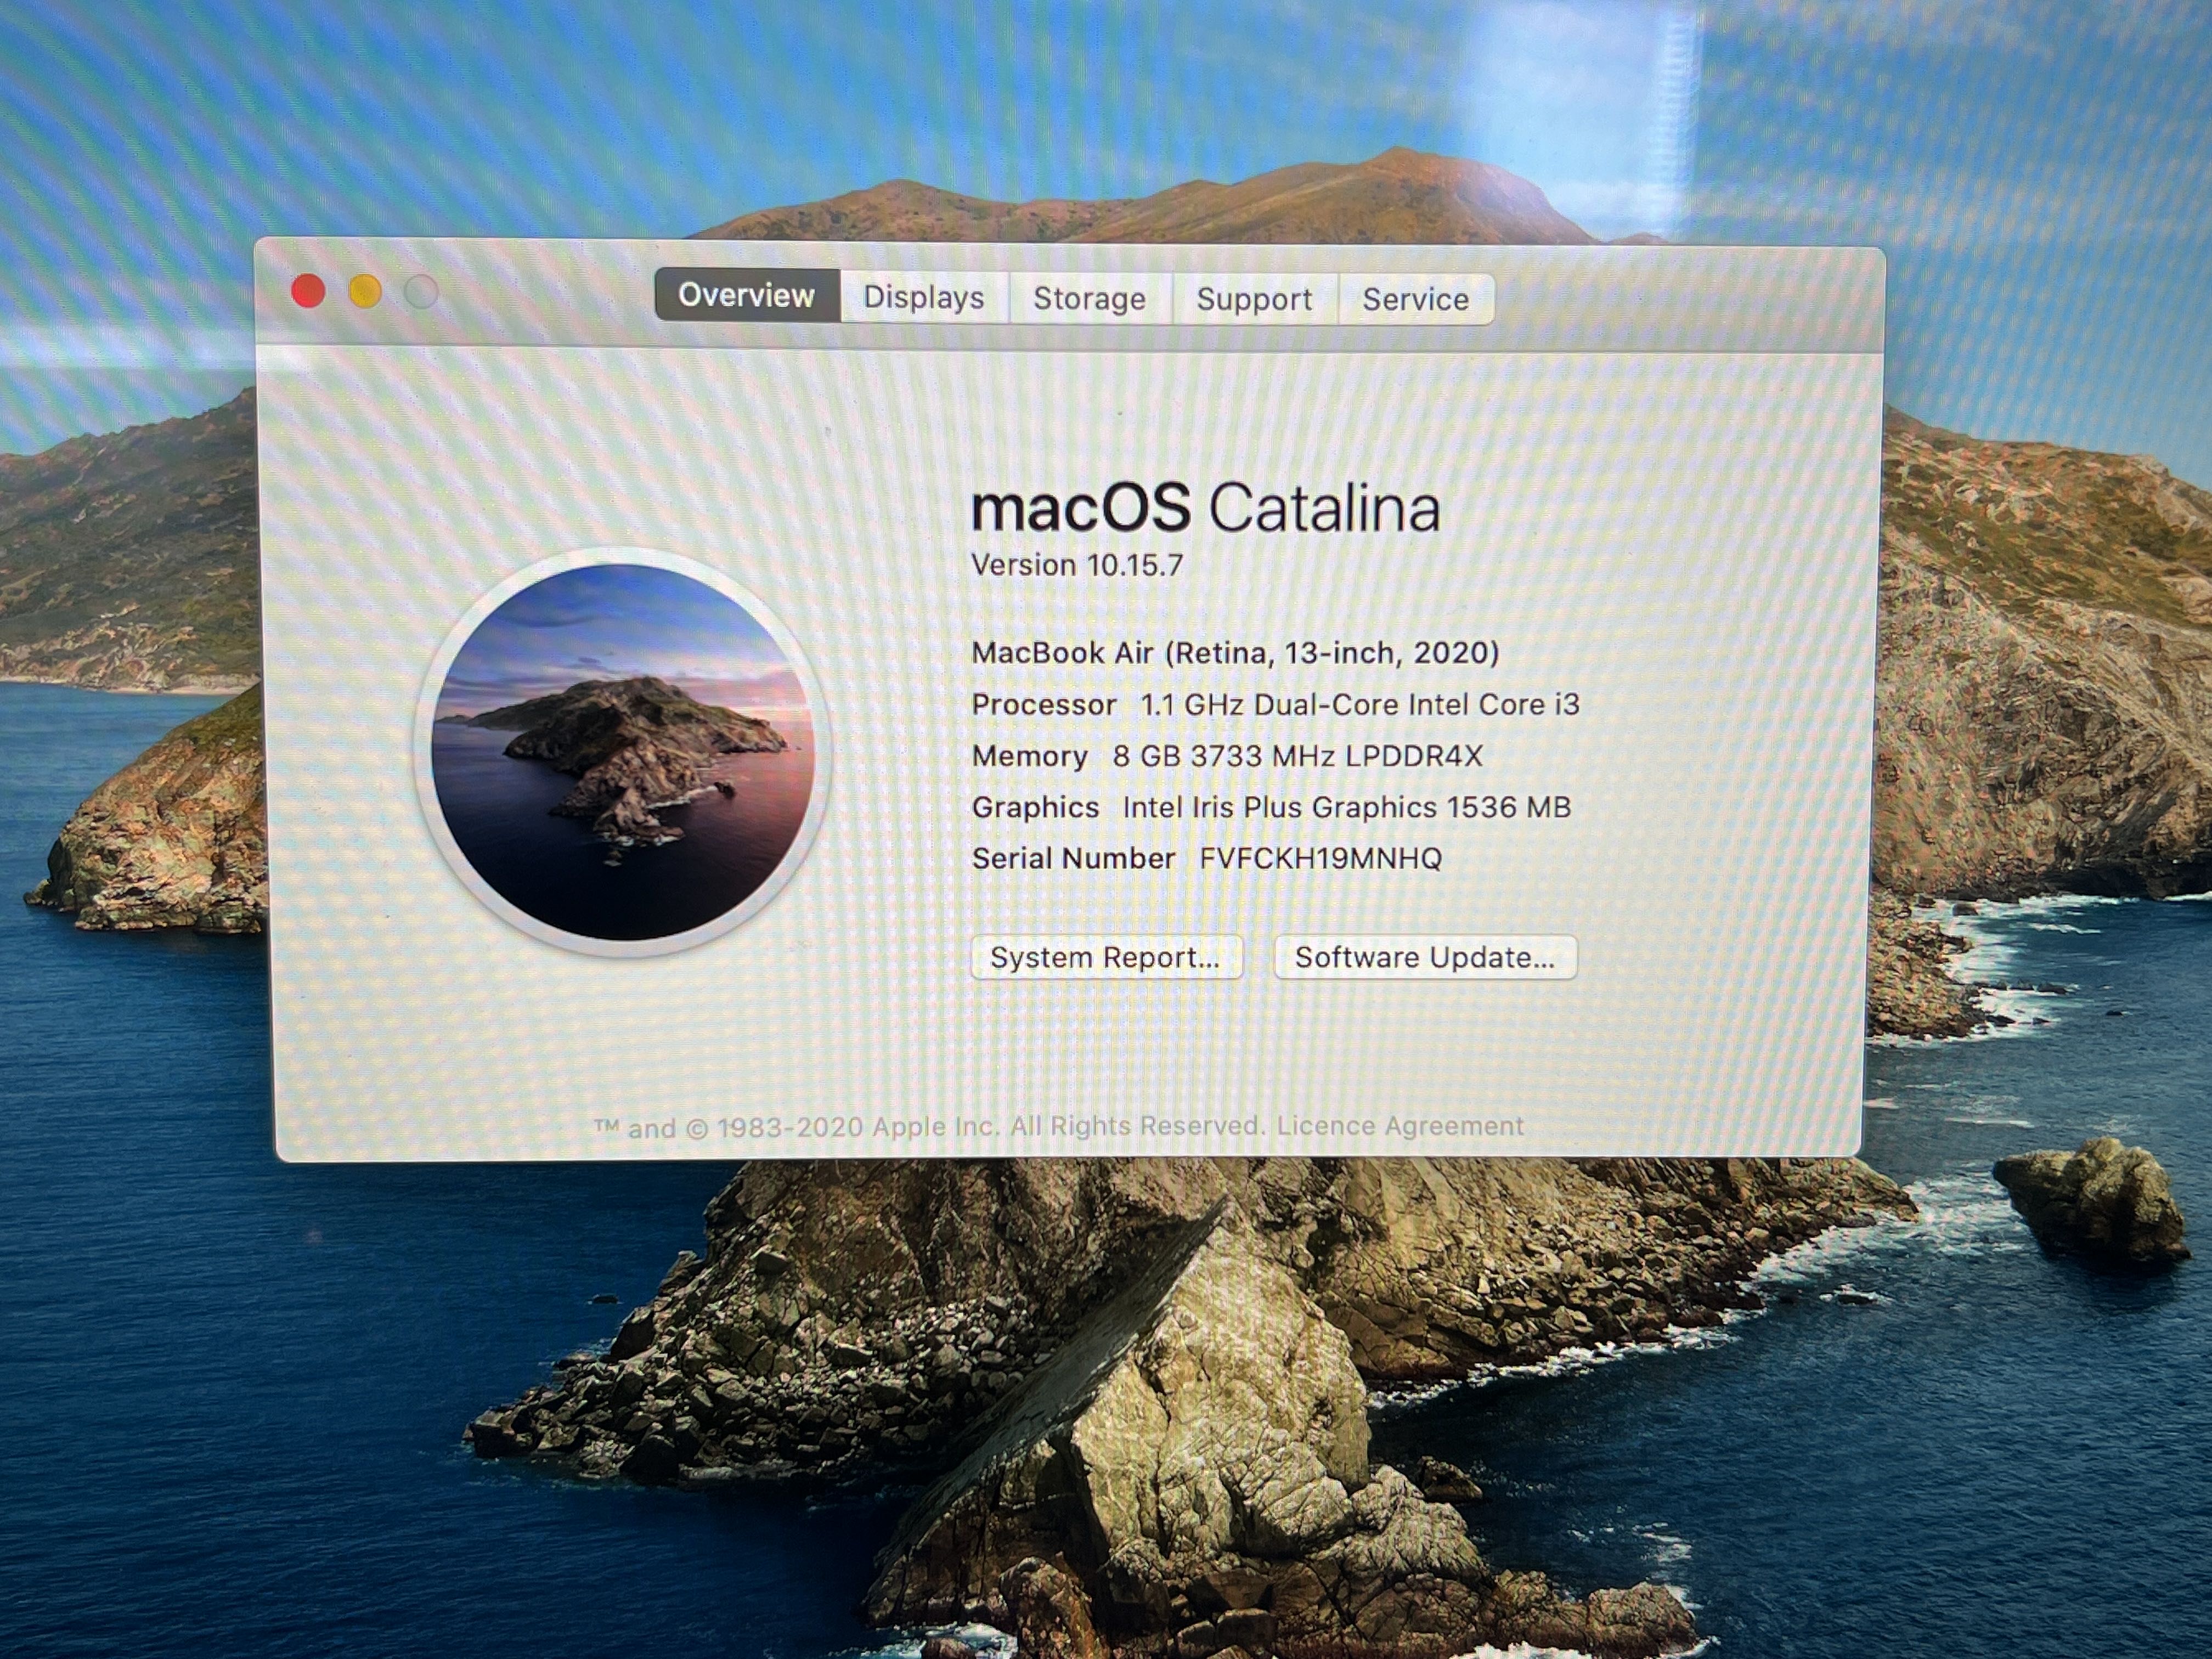Click the MacBook Air model name line
The height and width of the screenshot is (1659, 2212).
click(1234, 653)
